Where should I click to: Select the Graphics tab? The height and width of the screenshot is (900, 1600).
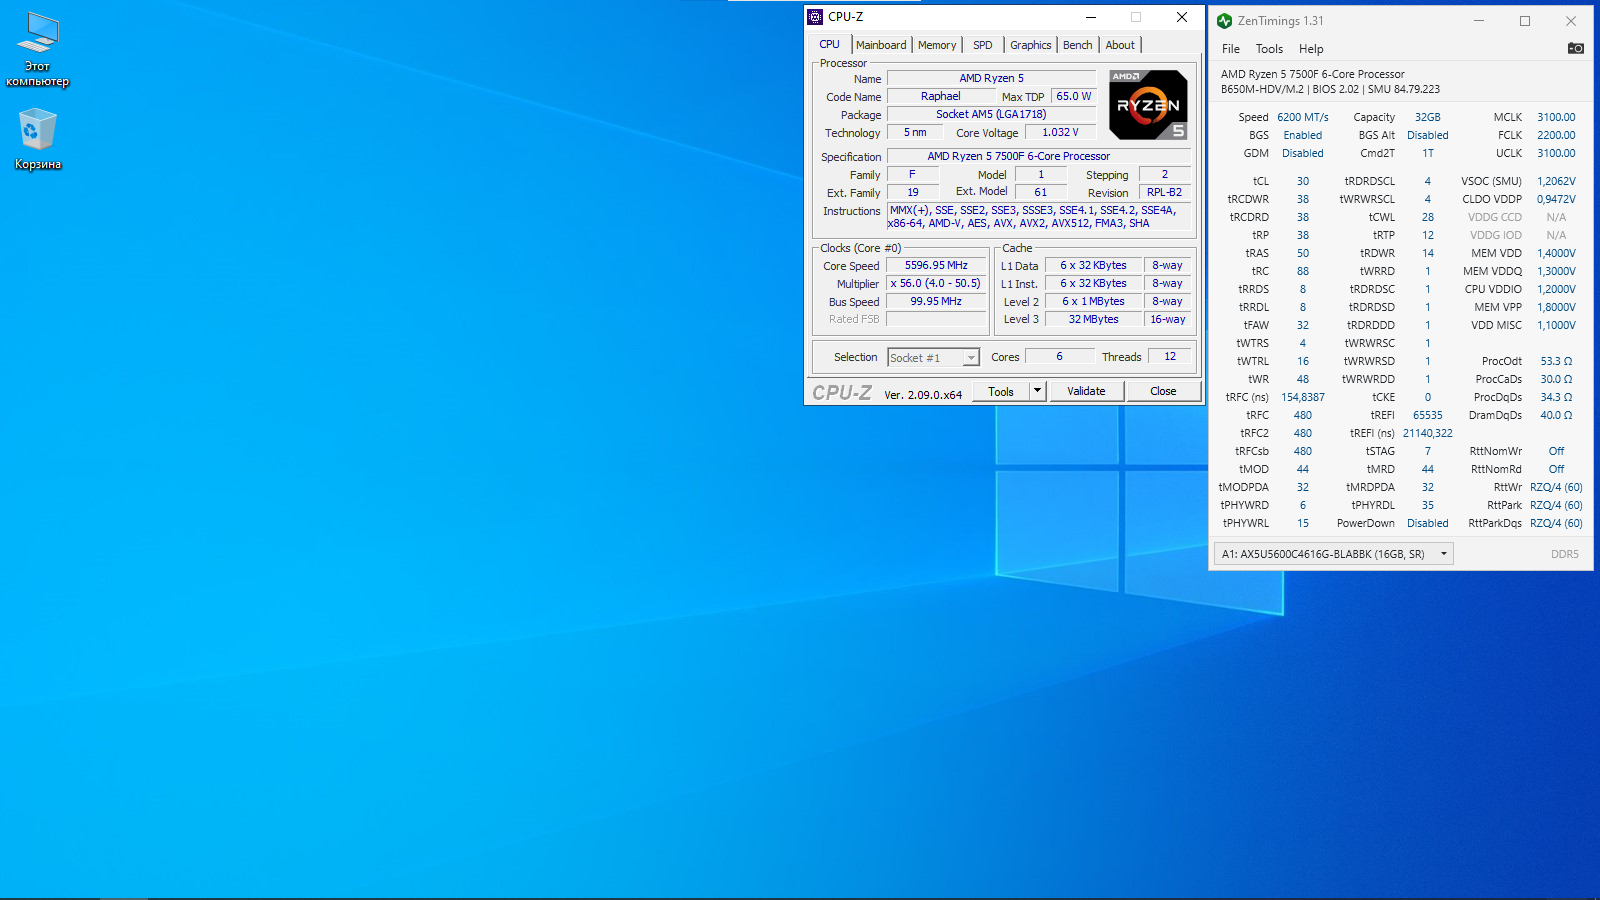click(1030, 45)
